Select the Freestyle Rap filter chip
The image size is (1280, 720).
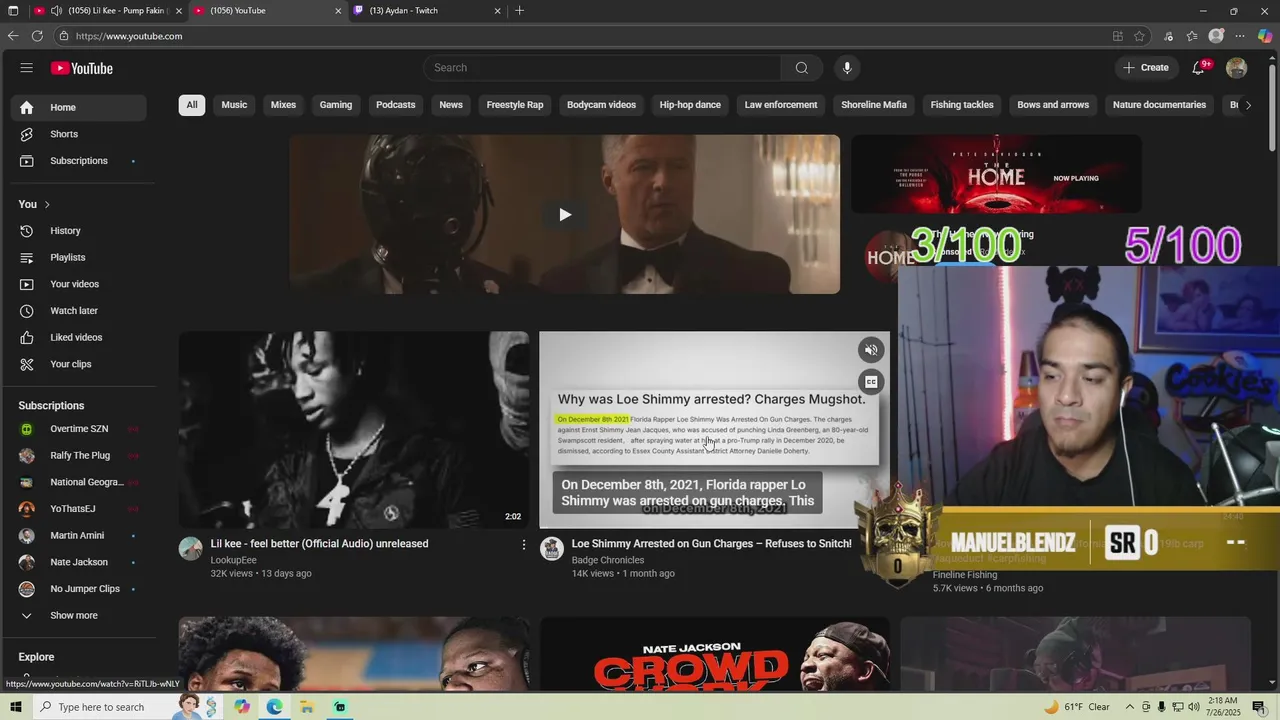(x=515, y=105)
